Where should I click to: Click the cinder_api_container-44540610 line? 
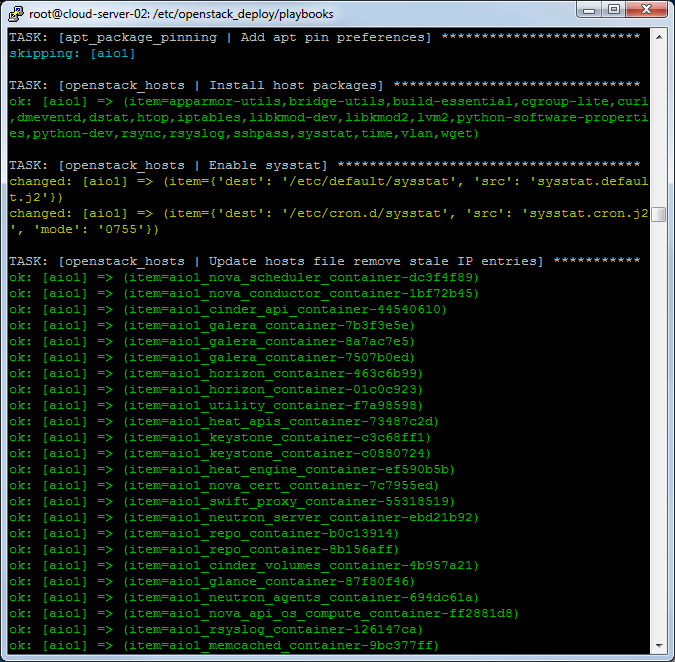[228, 309]
